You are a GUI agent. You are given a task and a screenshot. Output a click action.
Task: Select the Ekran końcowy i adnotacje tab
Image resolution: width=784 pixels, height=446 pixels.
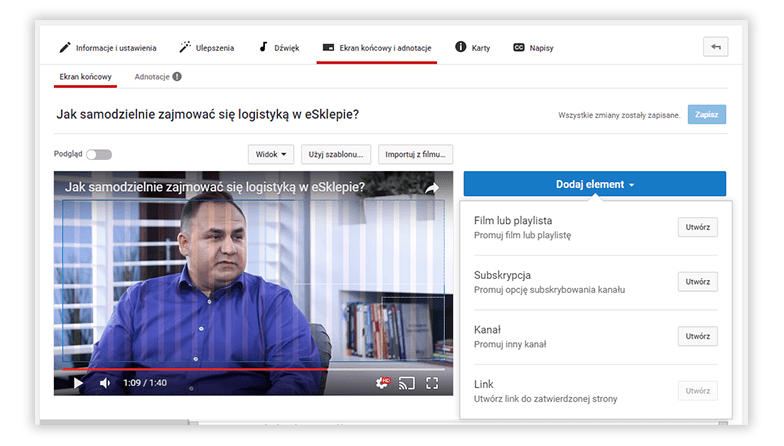pos(376,48)
